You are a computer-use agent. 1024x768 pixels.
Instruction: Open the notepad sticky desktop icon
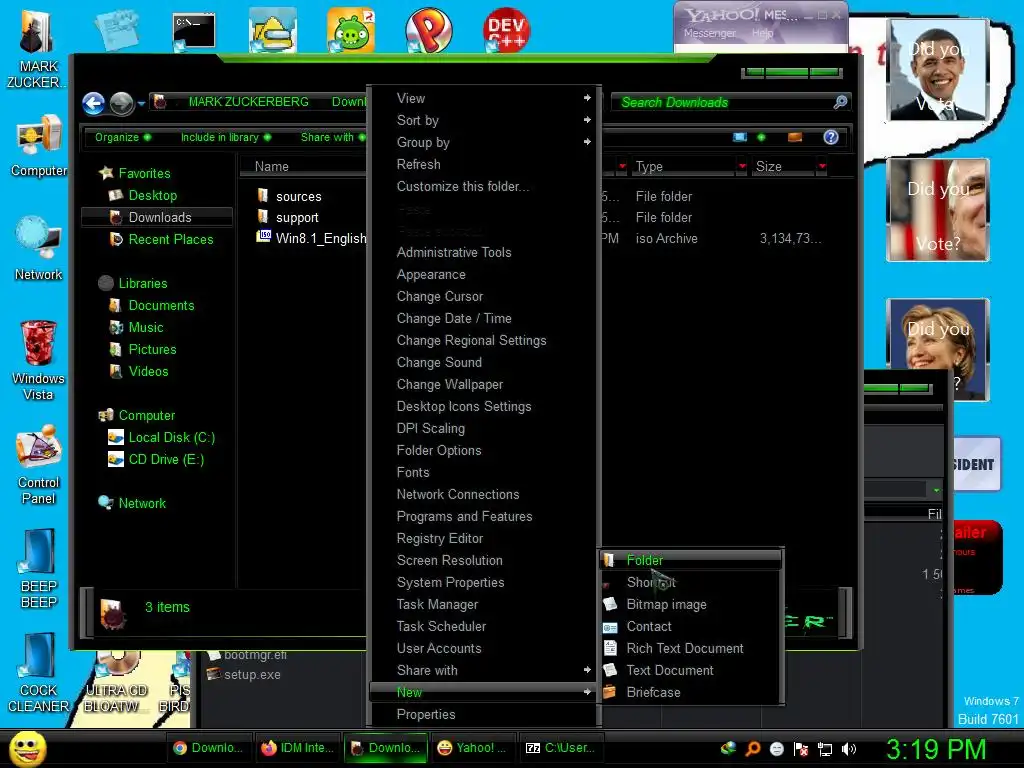pos(116,30)
